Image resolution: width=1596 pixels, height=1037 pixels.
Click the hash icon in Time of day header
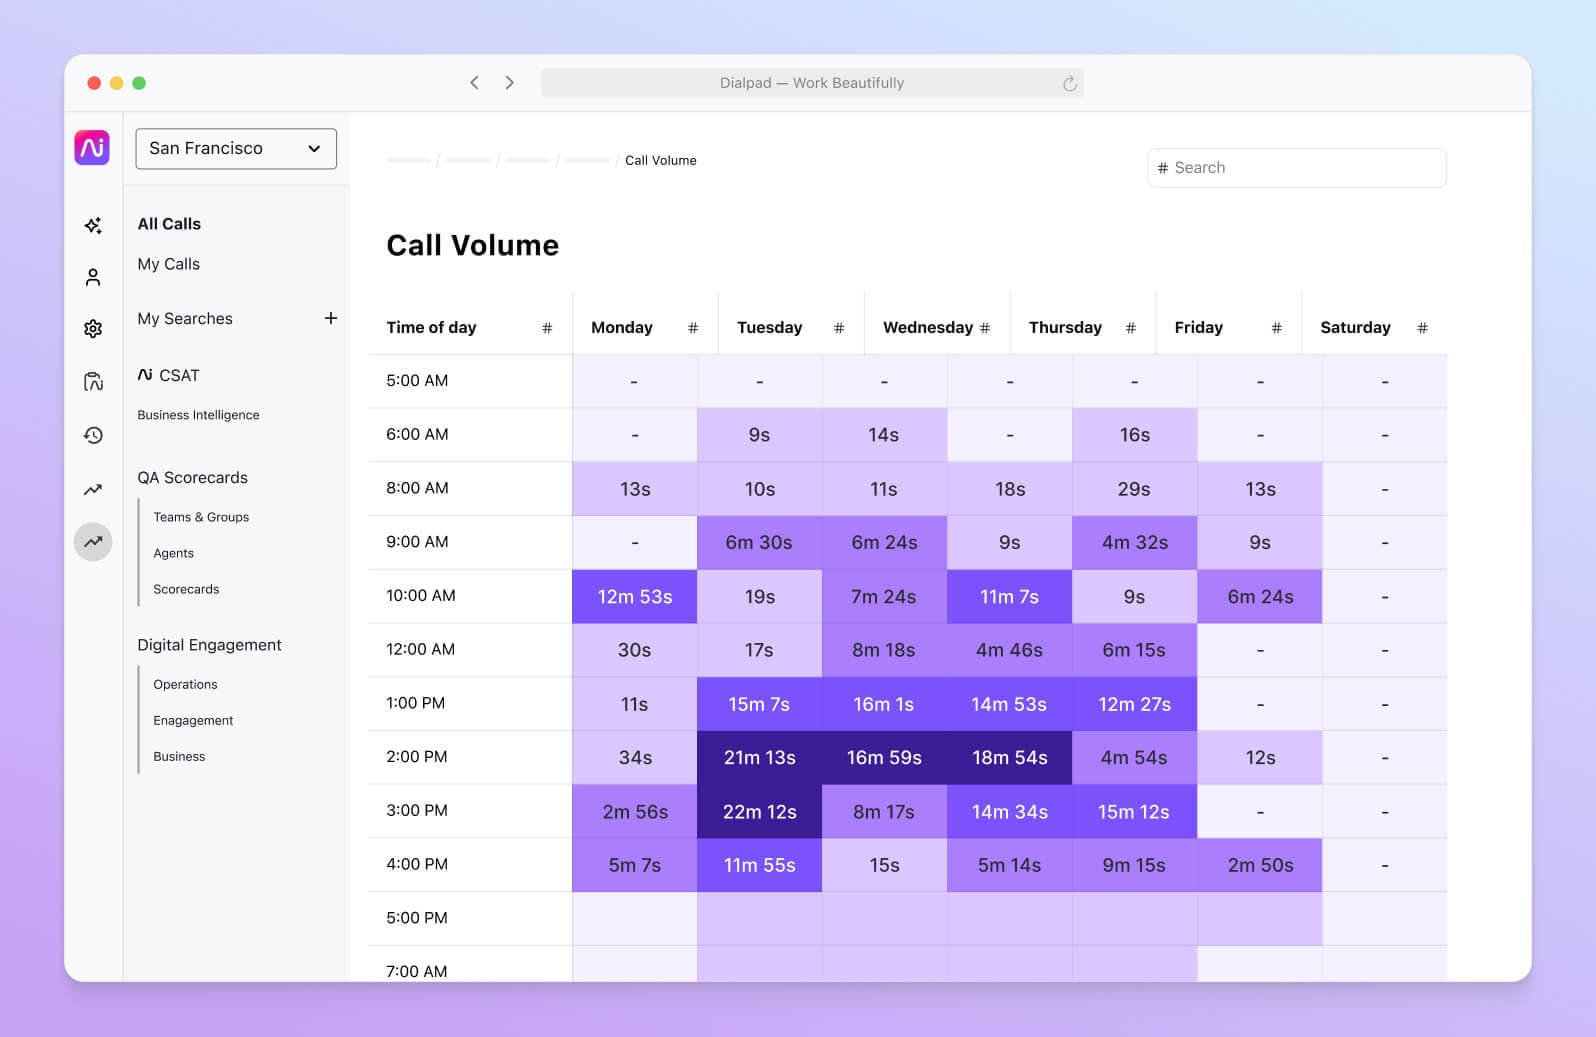click(547, 328)
